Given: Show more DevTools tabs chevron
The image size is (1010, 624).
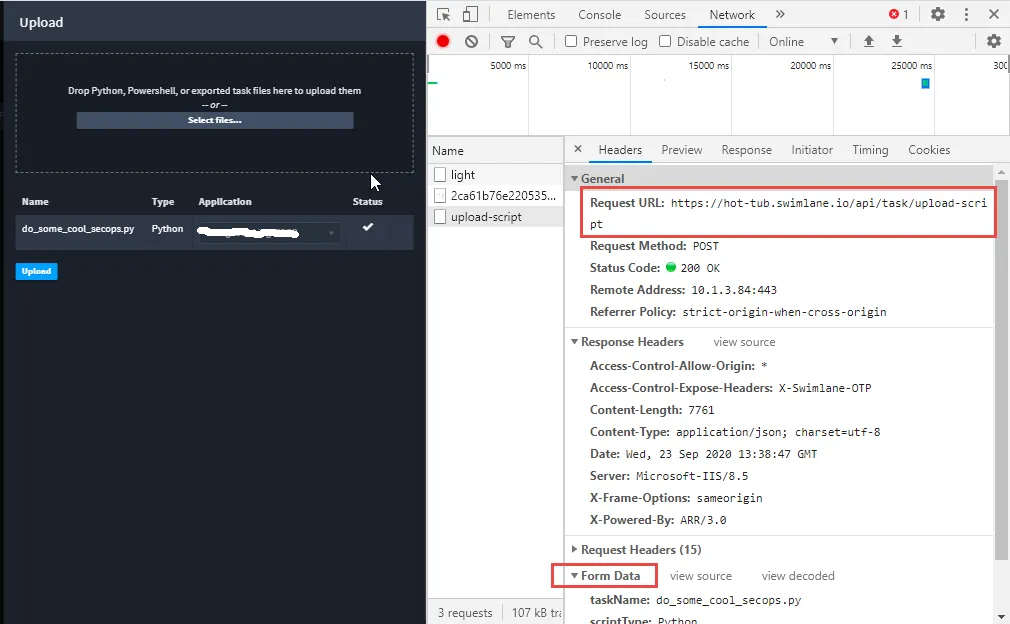Looking at the screenshot, I should pyautogui.click(x=780, y=14).
